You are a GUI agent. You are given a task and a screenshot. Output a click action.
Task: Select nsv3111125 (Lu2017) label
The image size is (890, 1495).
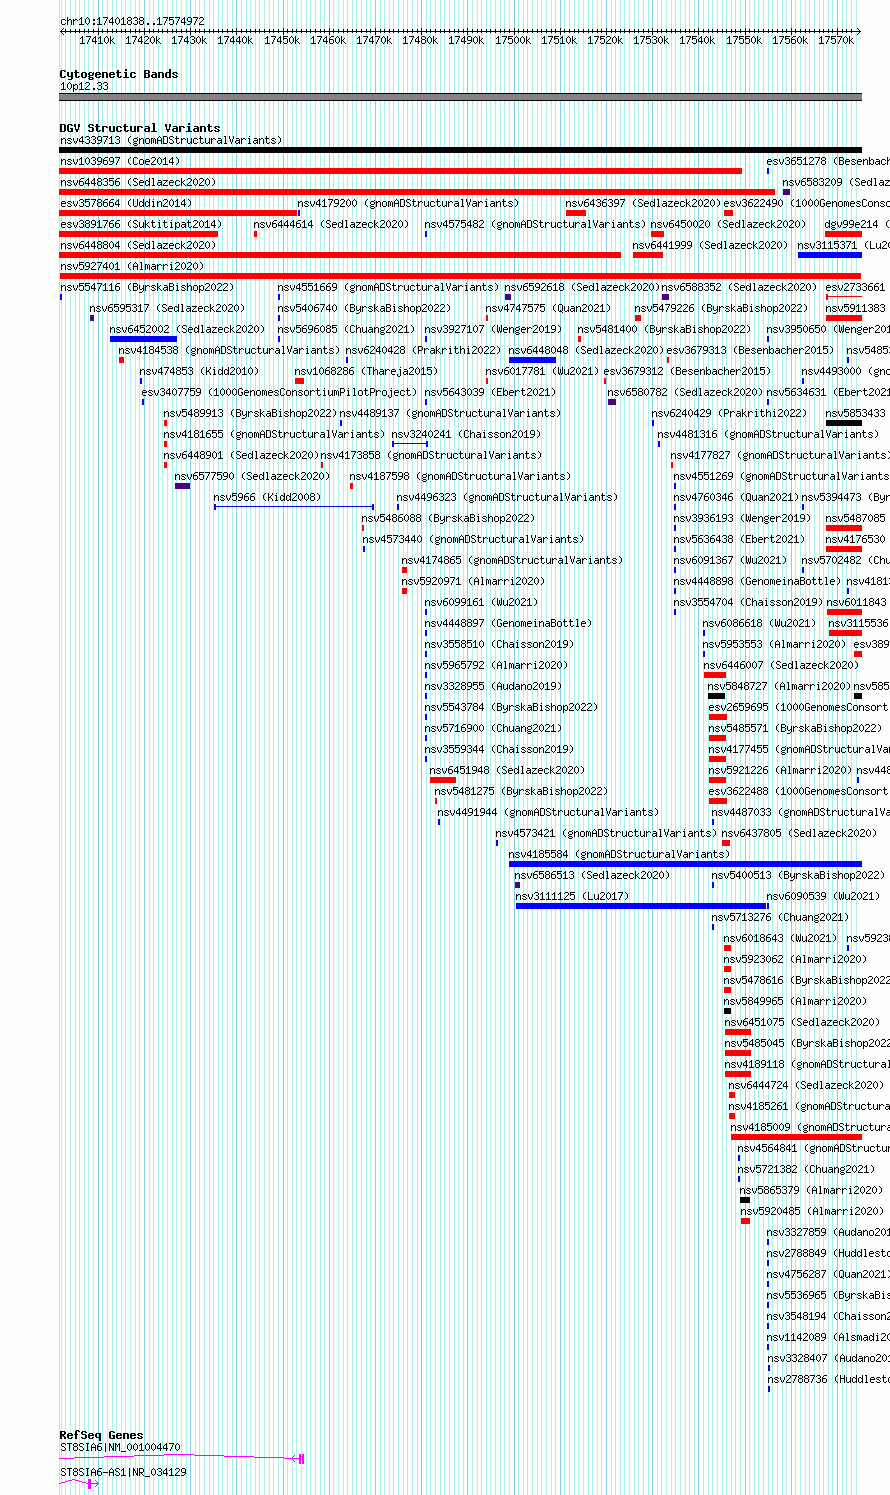(x=573, y=896)
